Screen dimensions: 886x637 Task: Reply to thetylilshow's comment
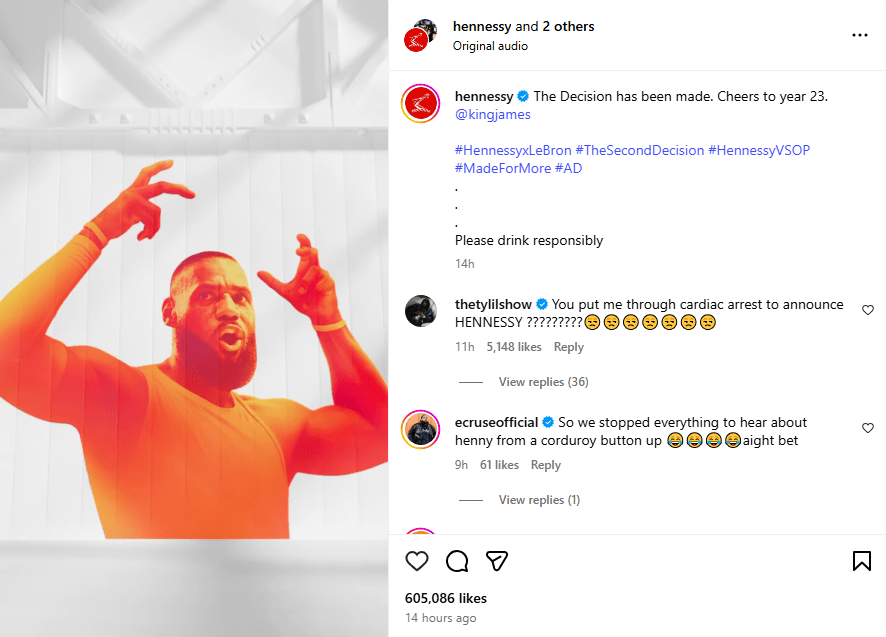click(x=568, y=347)
